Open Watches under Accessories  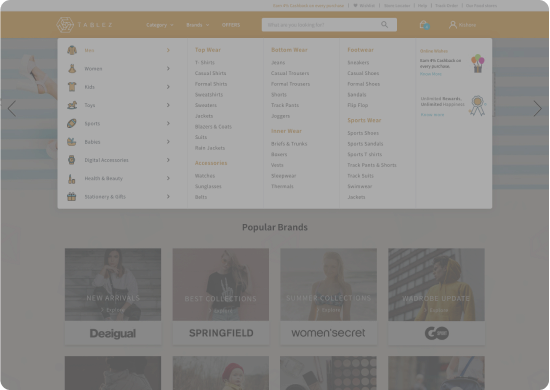[205, 176]
